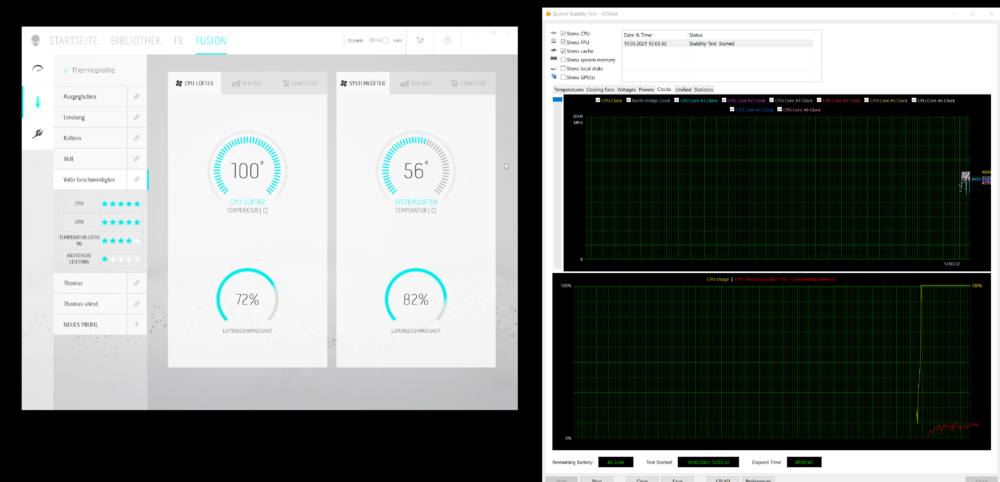
Task: Click the link icon beside Kühlen profile
Action: click(x=137, y=138)
